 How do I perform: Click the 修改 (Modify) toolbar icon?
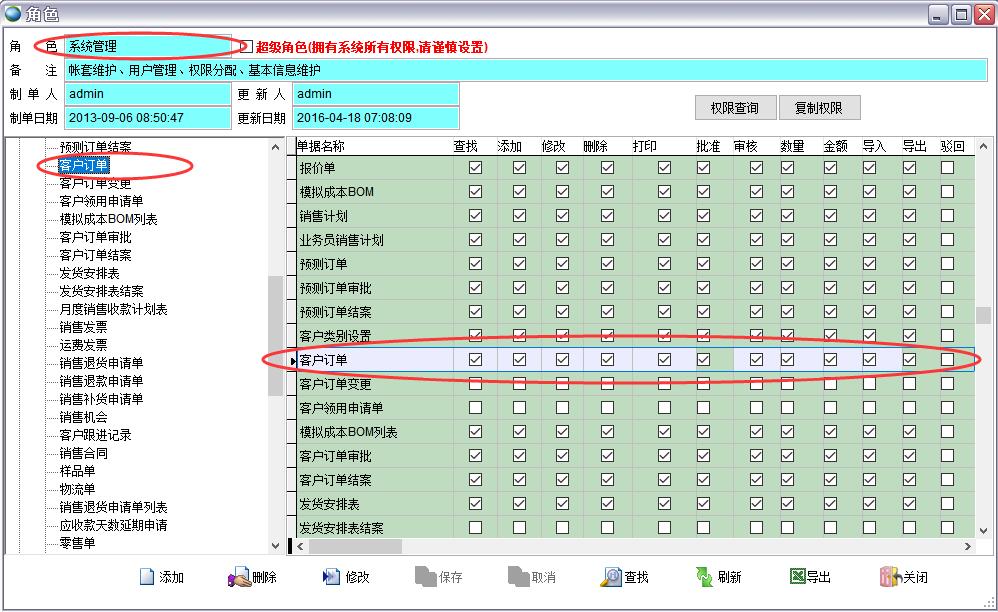click(332, 577)
